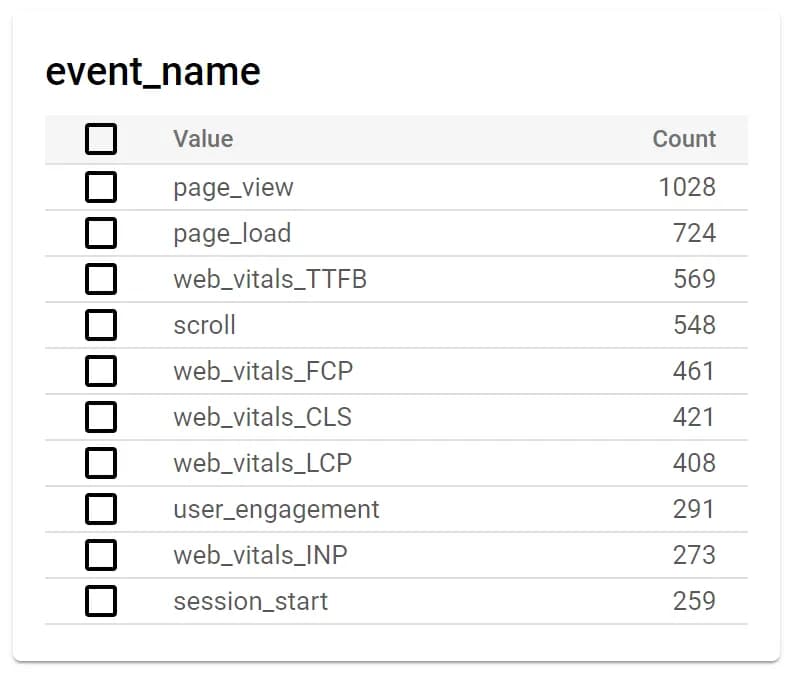Image resolution: width=797 pixels, height=680 pixels.
Task: Toggle the select-all checkbox in header row
Action: [101, 139]
